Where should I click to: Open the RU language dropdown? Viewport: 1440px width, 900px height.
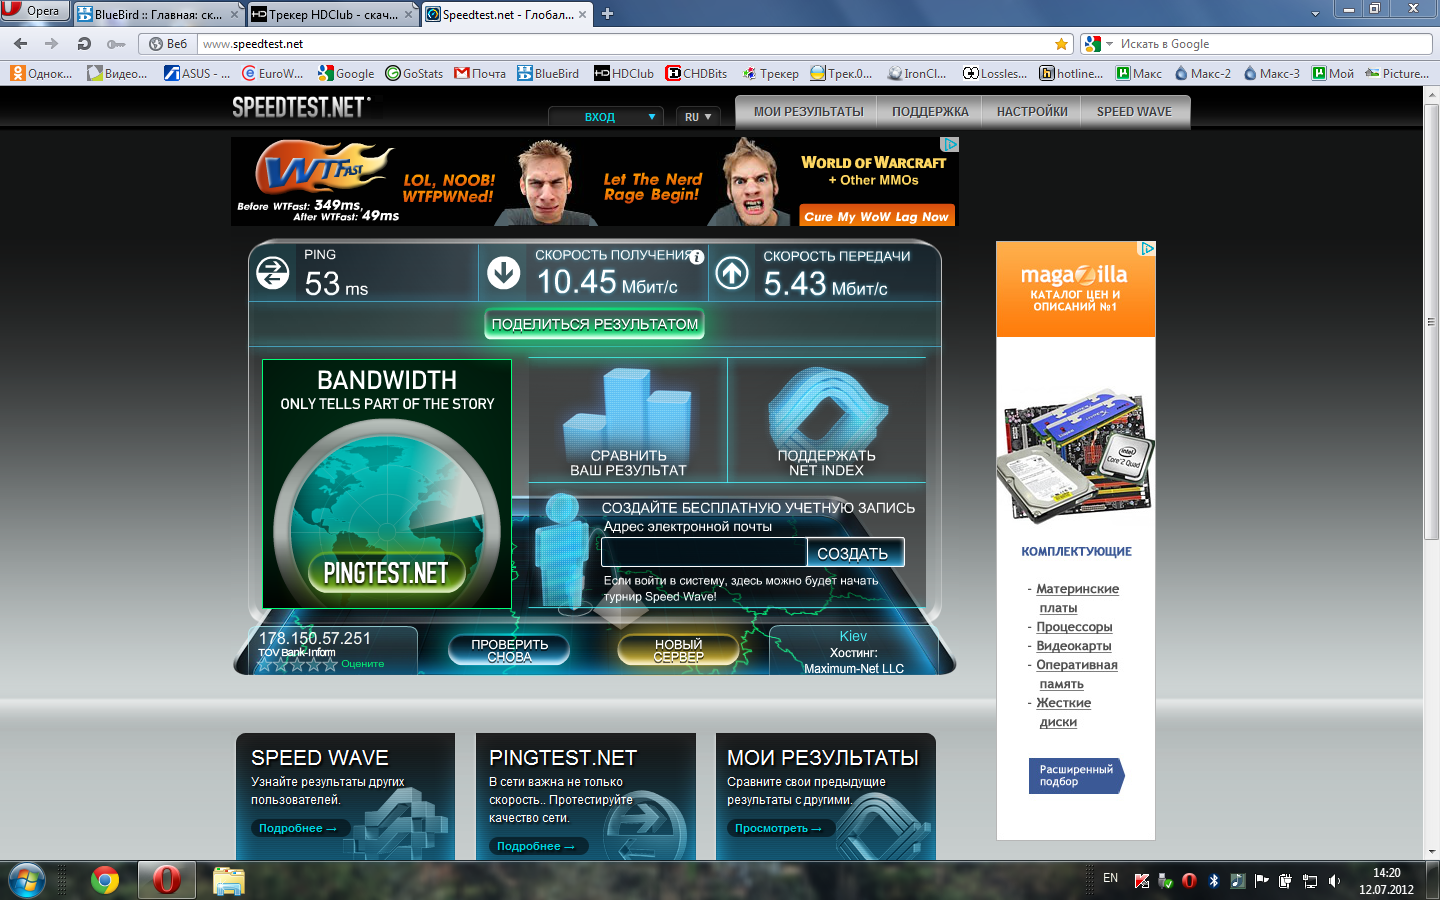click(698, 117)
